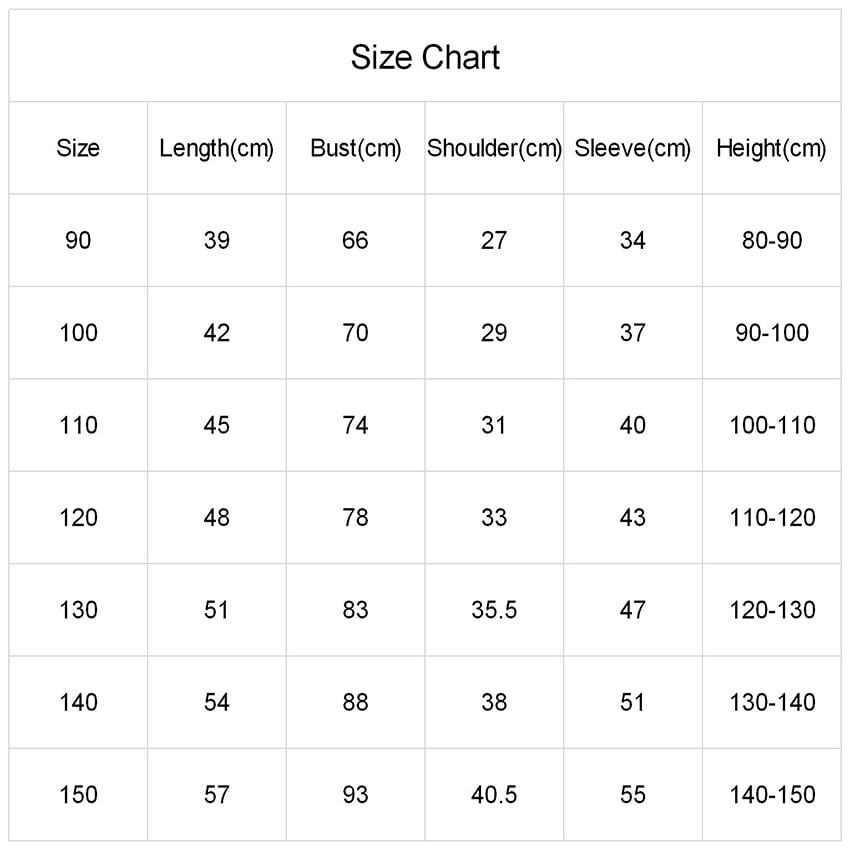Select the bust value 93

(355, 795)
